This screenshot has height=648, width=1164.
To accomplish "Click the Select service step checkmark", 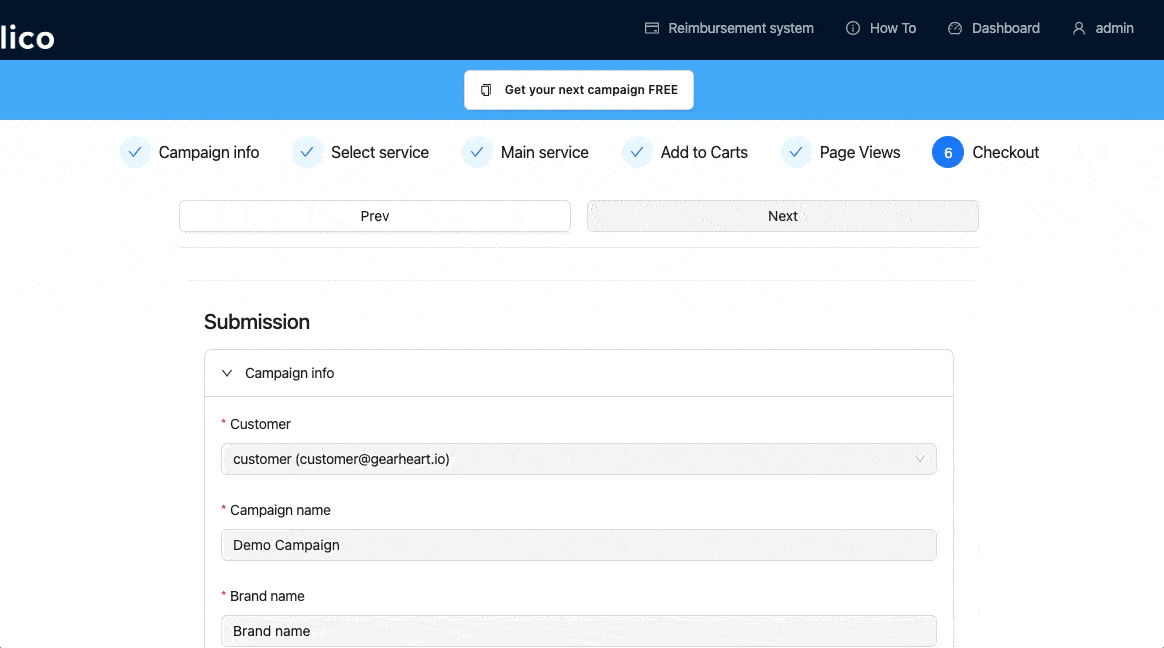I will click(307, 152).
